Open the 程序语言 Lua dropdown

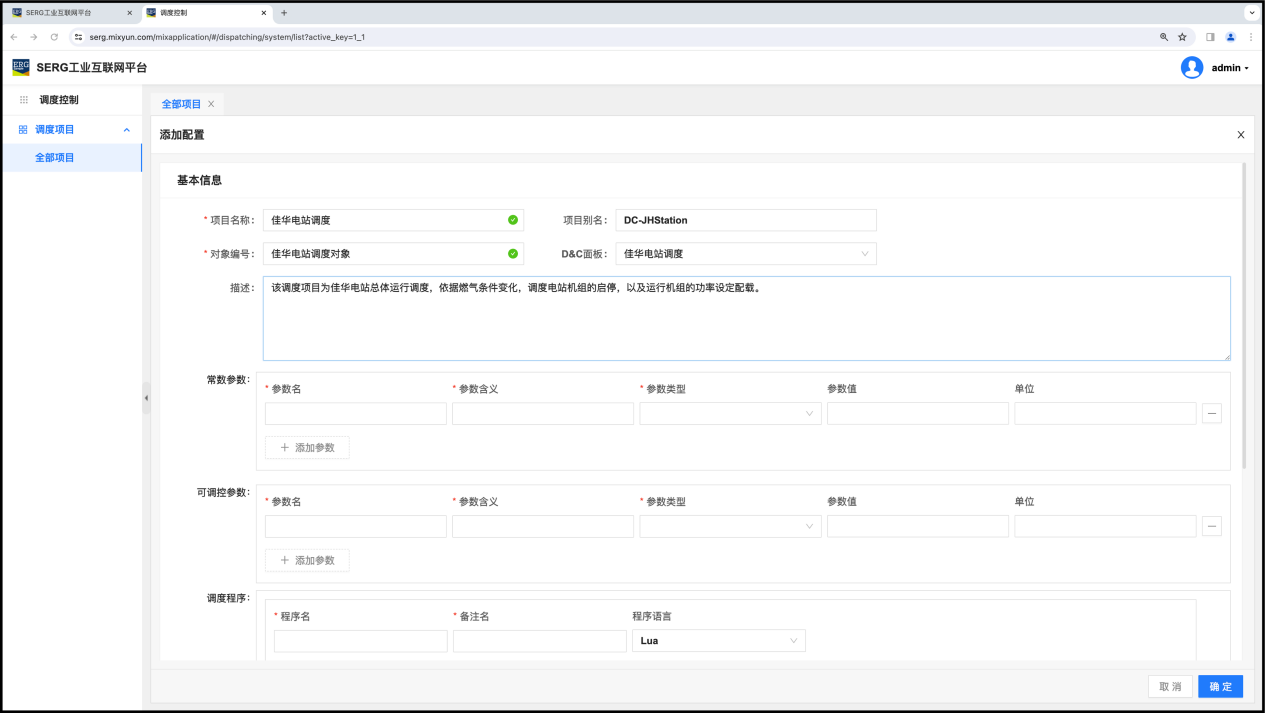pos(718,641)
